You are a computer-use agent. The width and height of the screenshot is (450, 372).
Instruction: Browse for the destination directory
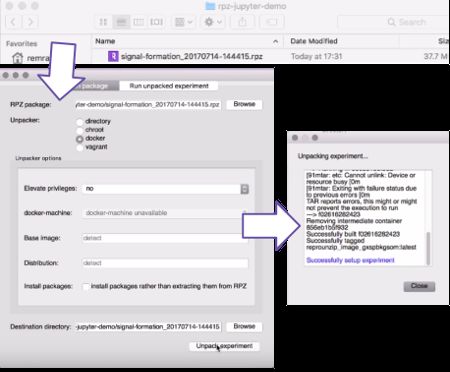tap(244, 326)
